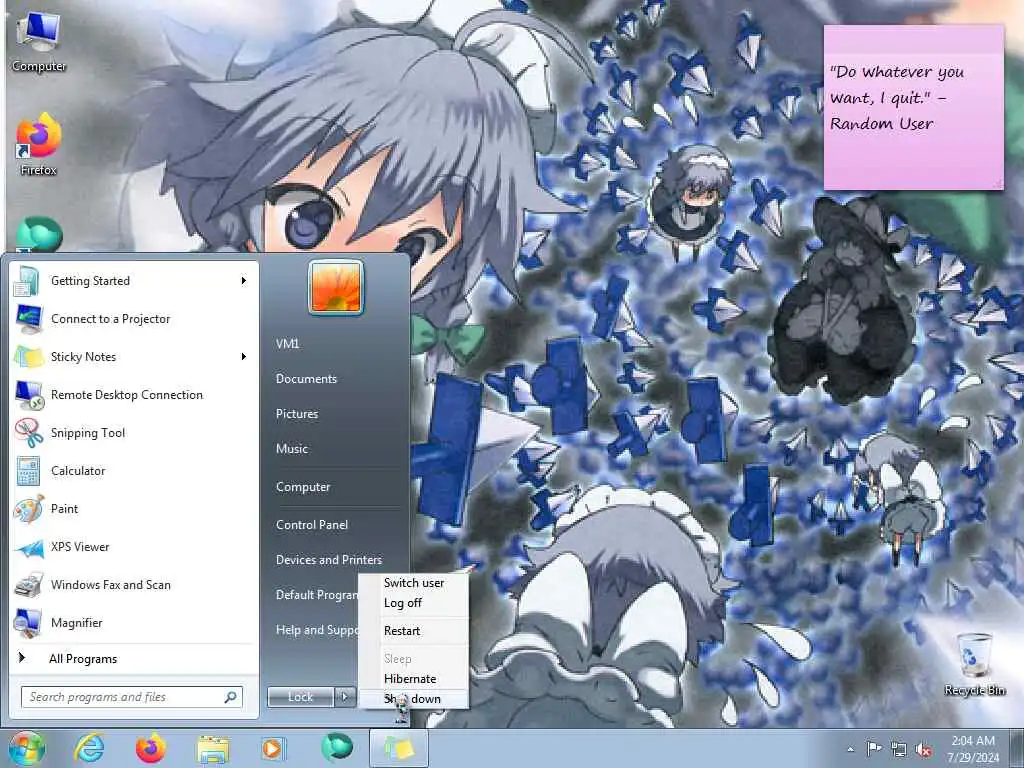Click the Sticky Notes icon in Start menu
The width and height of the screenshot is (1024, 768).
coord(28,357)
